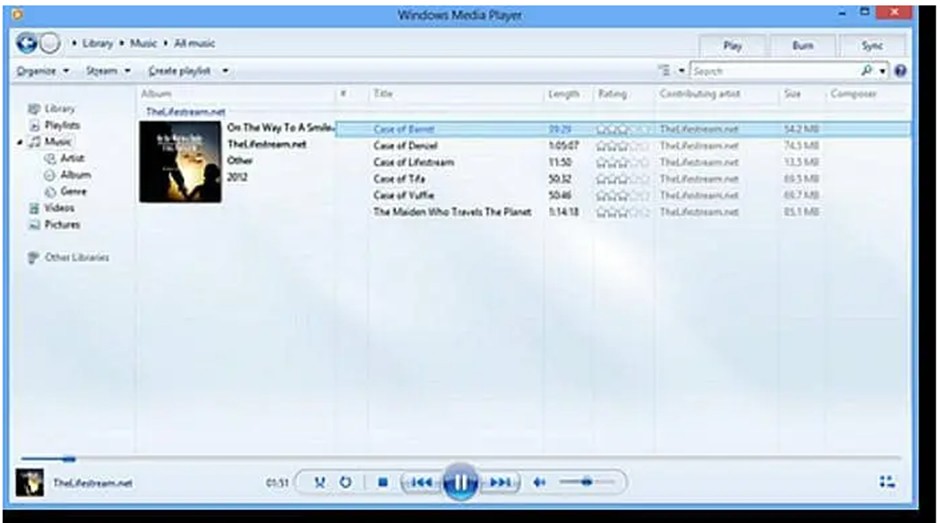Sort by the Length column header

point(563,94)
